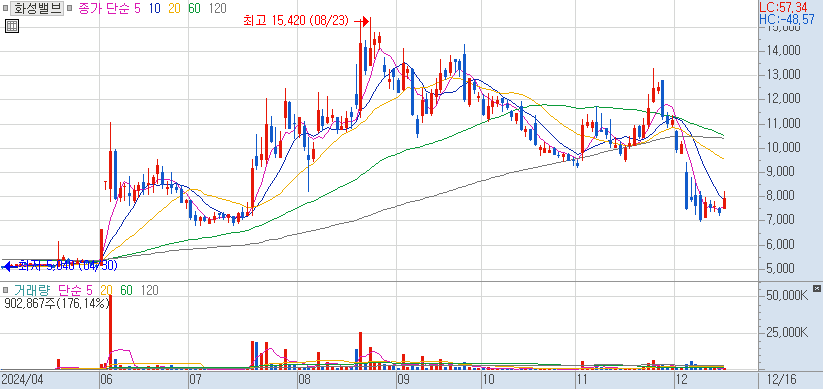
Task: Click the 12,000 price axis label
Action: [784, 99]
